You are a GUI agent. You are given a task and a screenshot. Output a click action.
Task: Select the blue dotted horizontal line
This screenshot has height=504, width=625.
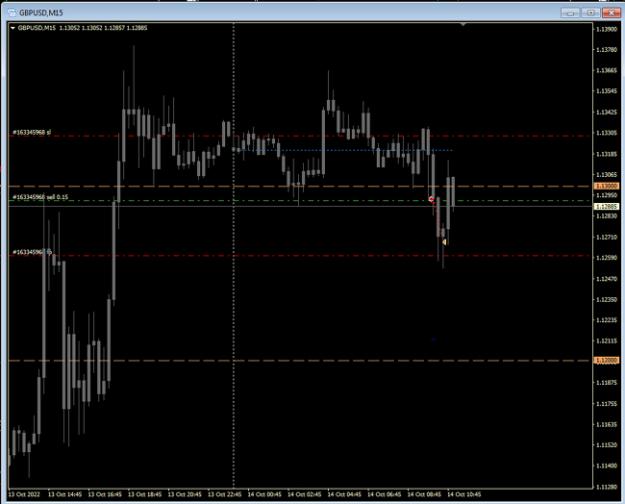(x=343, y=150)
